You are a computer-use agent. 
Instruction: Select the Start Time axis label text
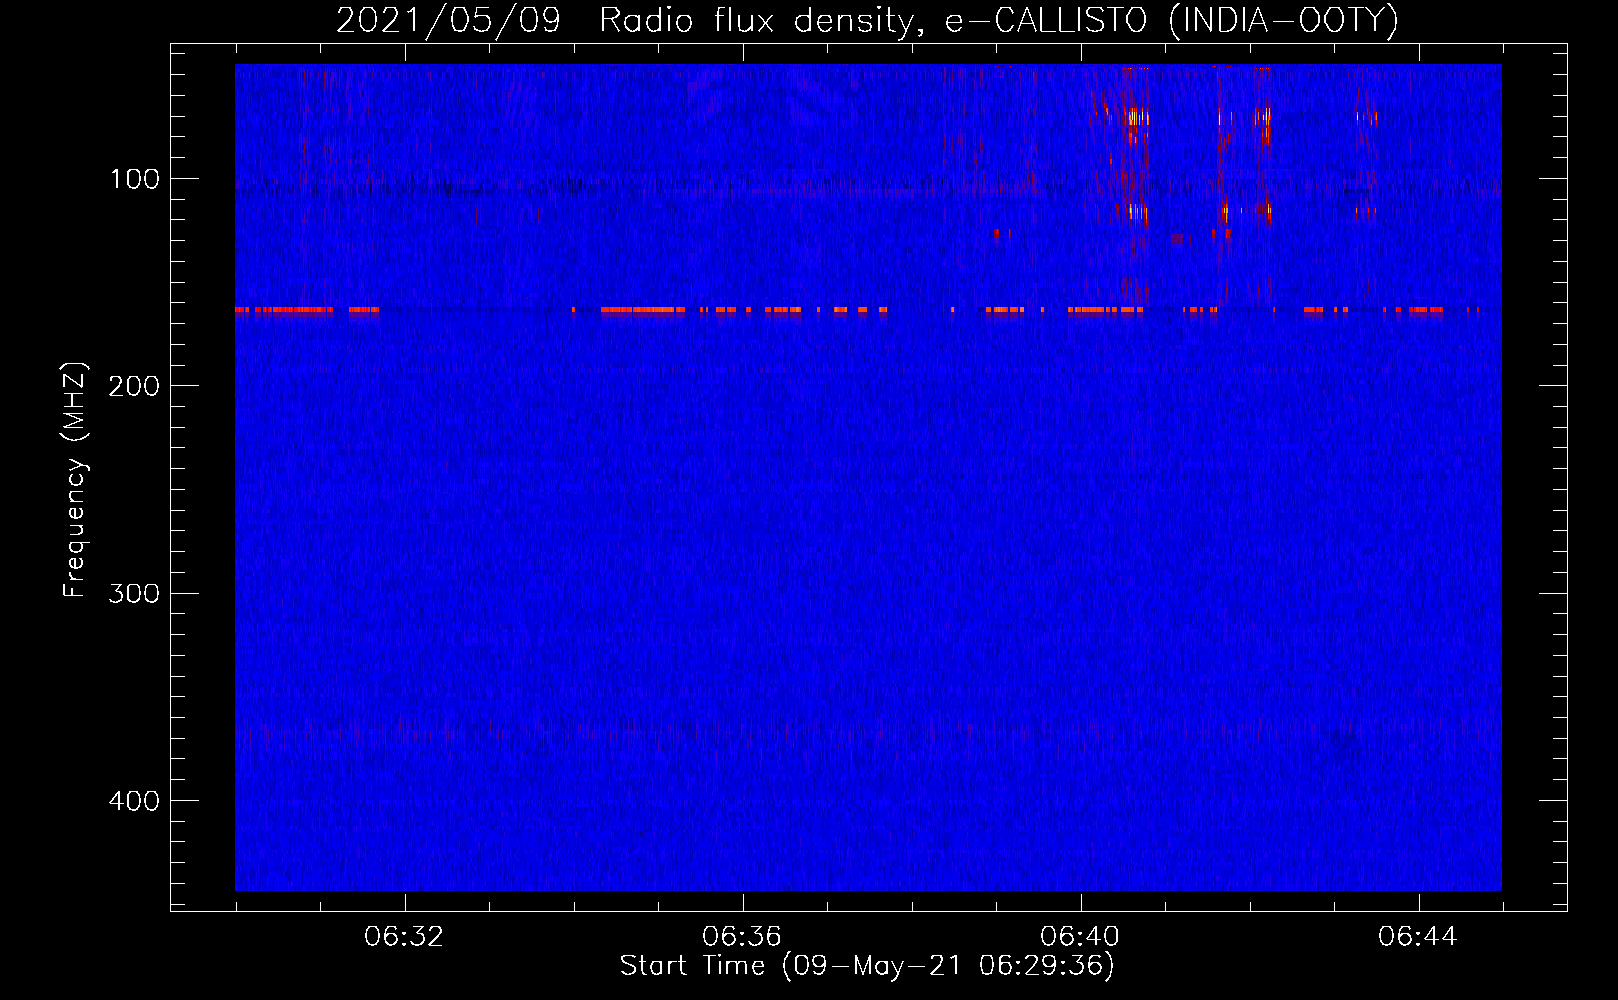867,966
